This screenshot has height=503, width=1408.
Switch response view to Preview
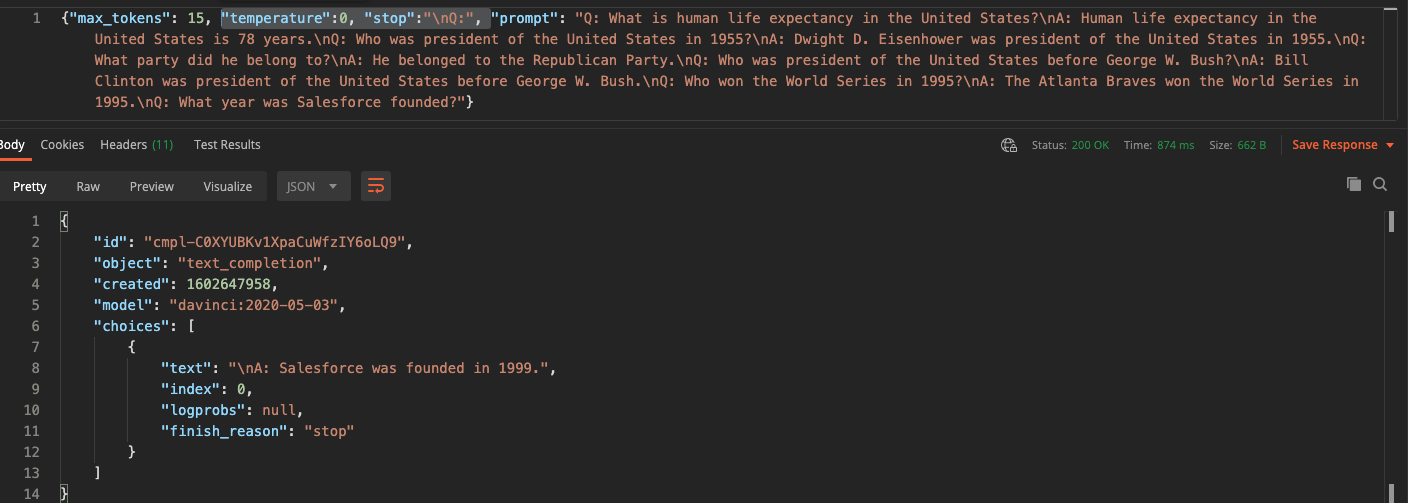pyautogui.click(x=152, y=186)
